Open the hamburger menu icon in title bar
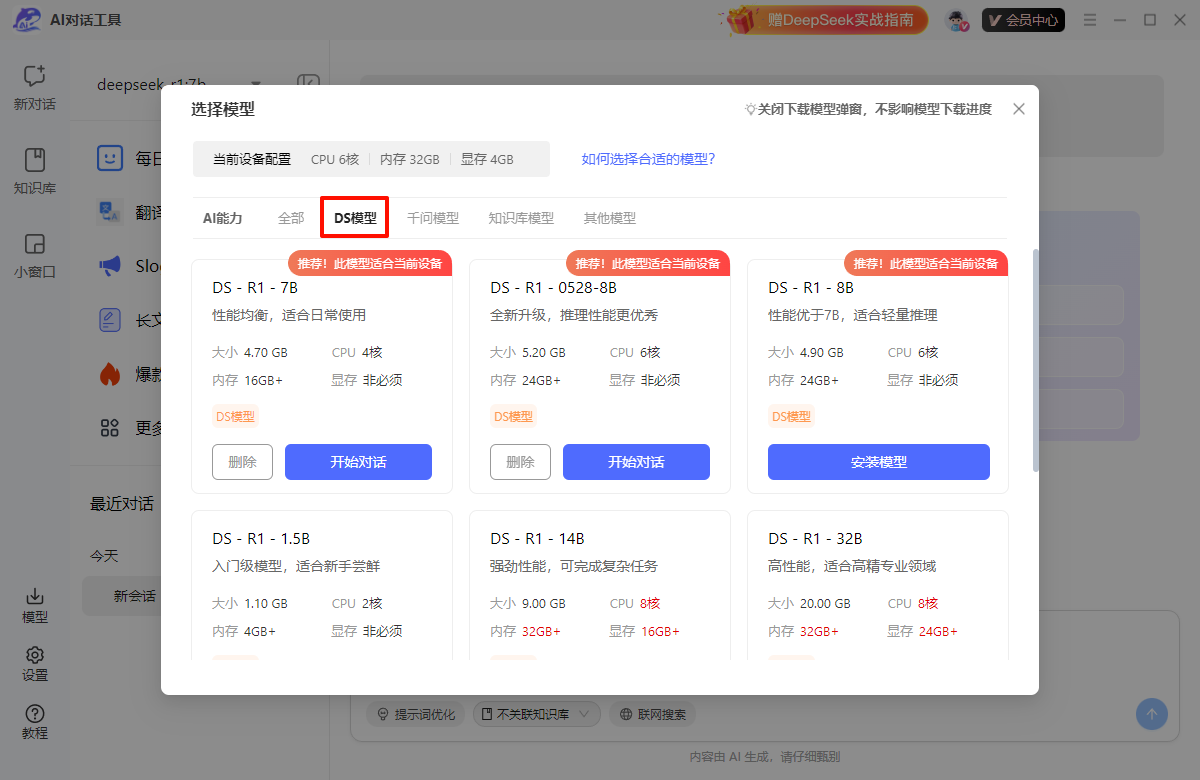Screen dimensions: 1200x780 pos(1090,20)
